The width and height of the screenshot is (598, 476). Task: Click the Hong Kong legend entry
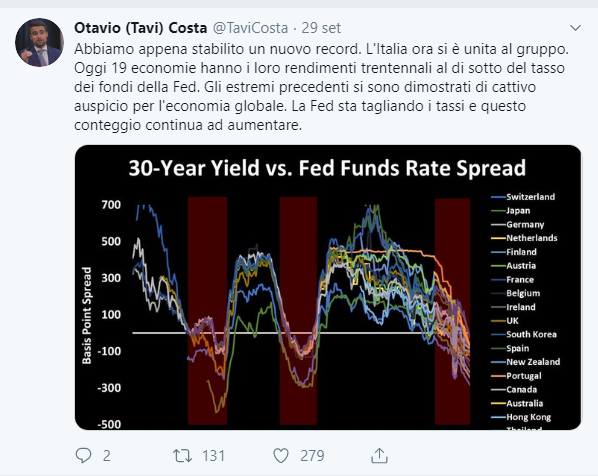click(521, 417)
